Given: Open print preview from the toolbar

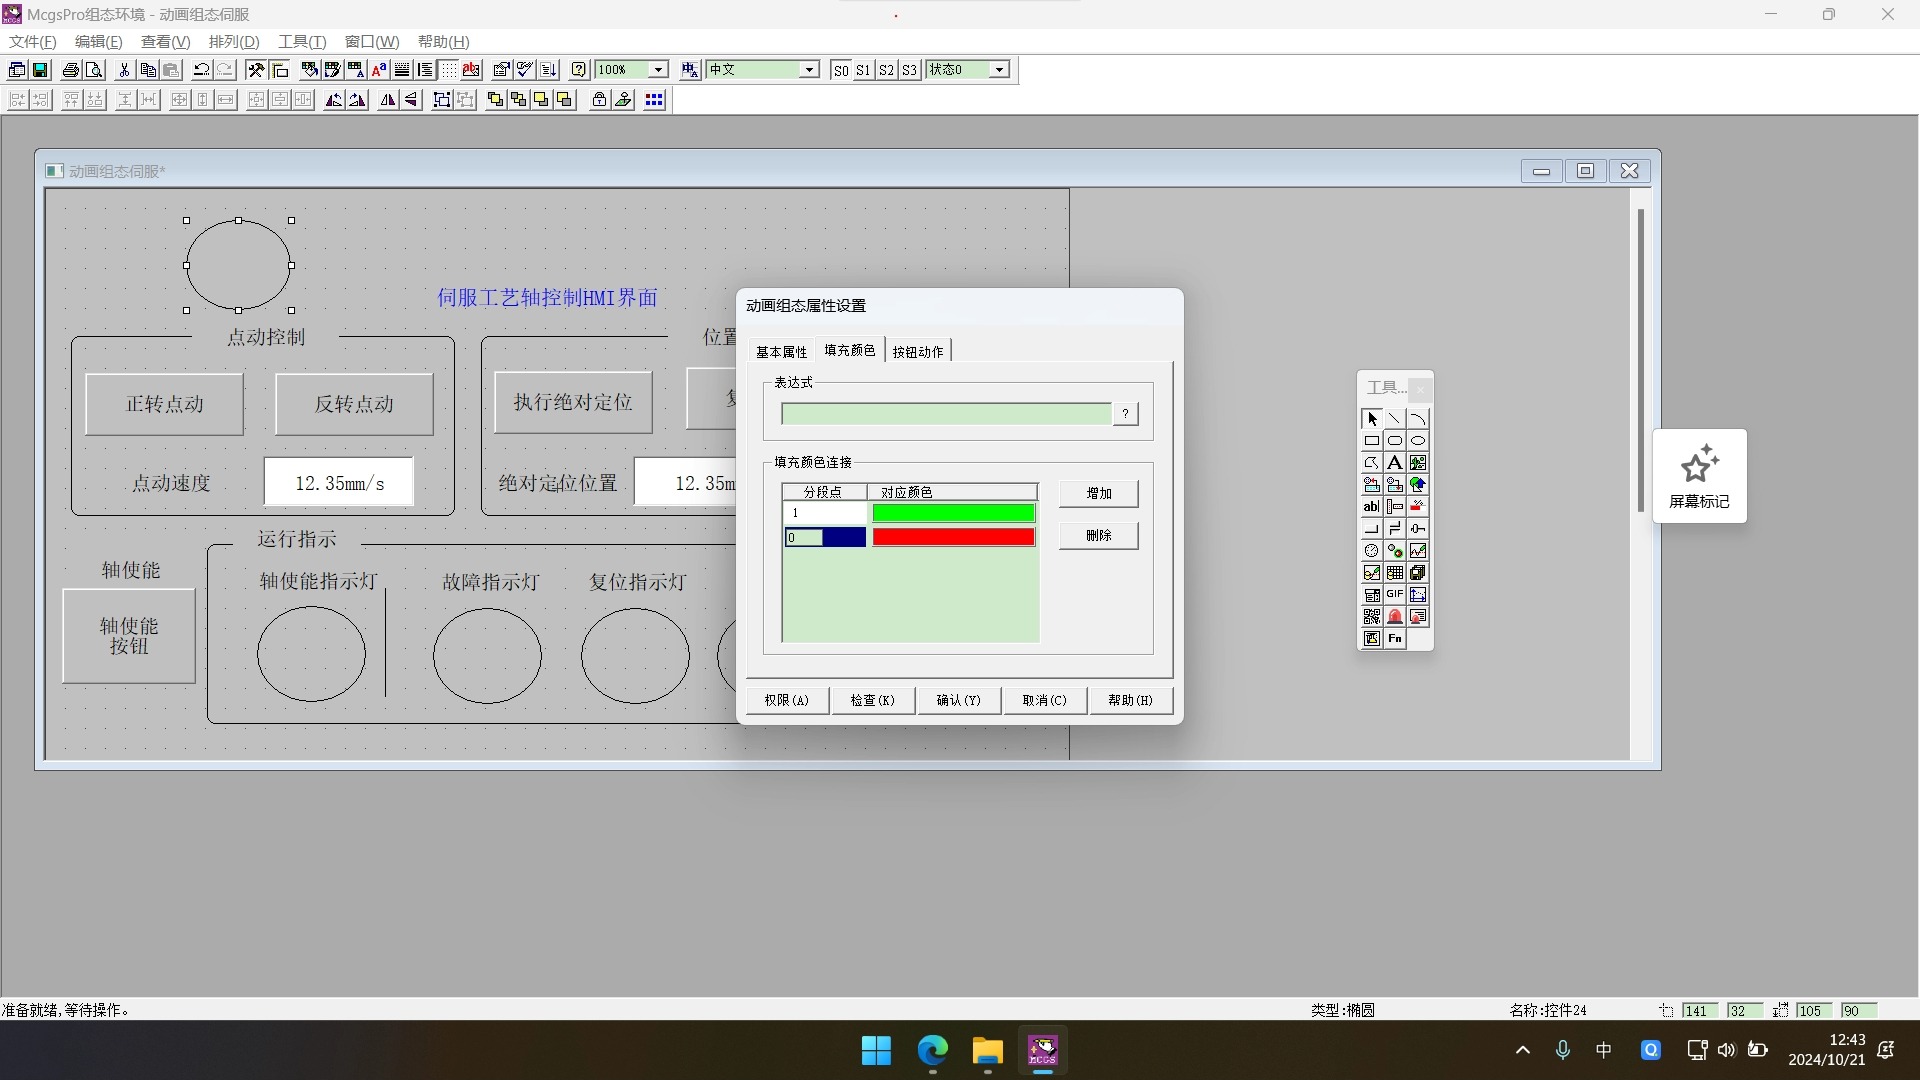Looking at the screenshot, I should click(x=94, y=70).
